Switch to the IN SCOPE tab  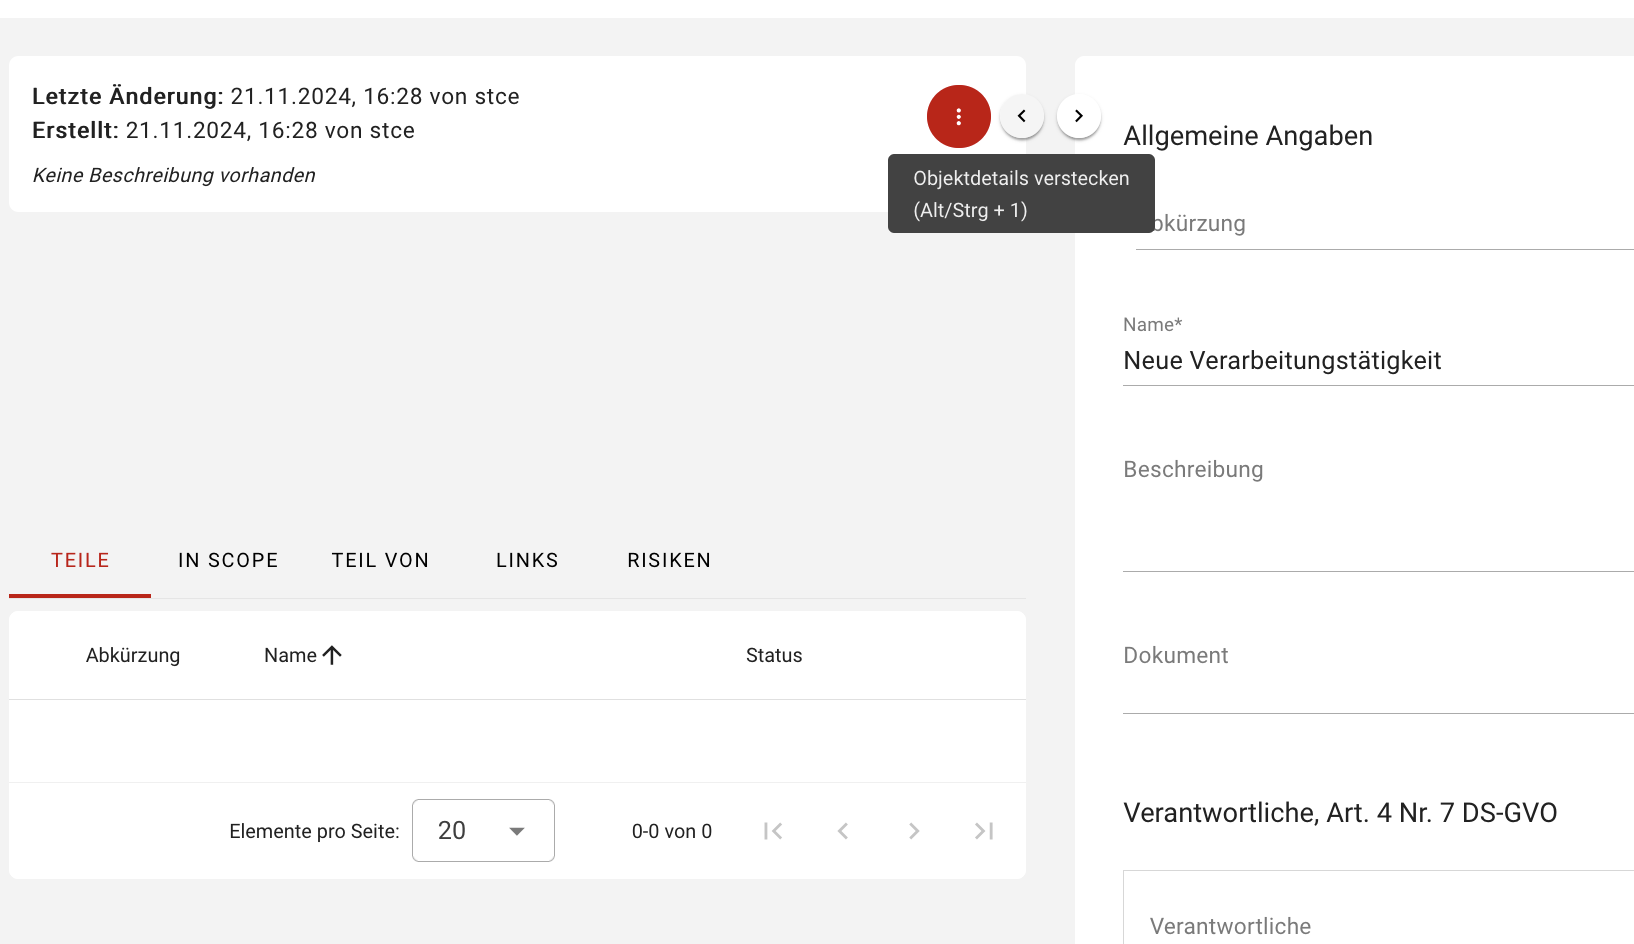click(228, 560)
